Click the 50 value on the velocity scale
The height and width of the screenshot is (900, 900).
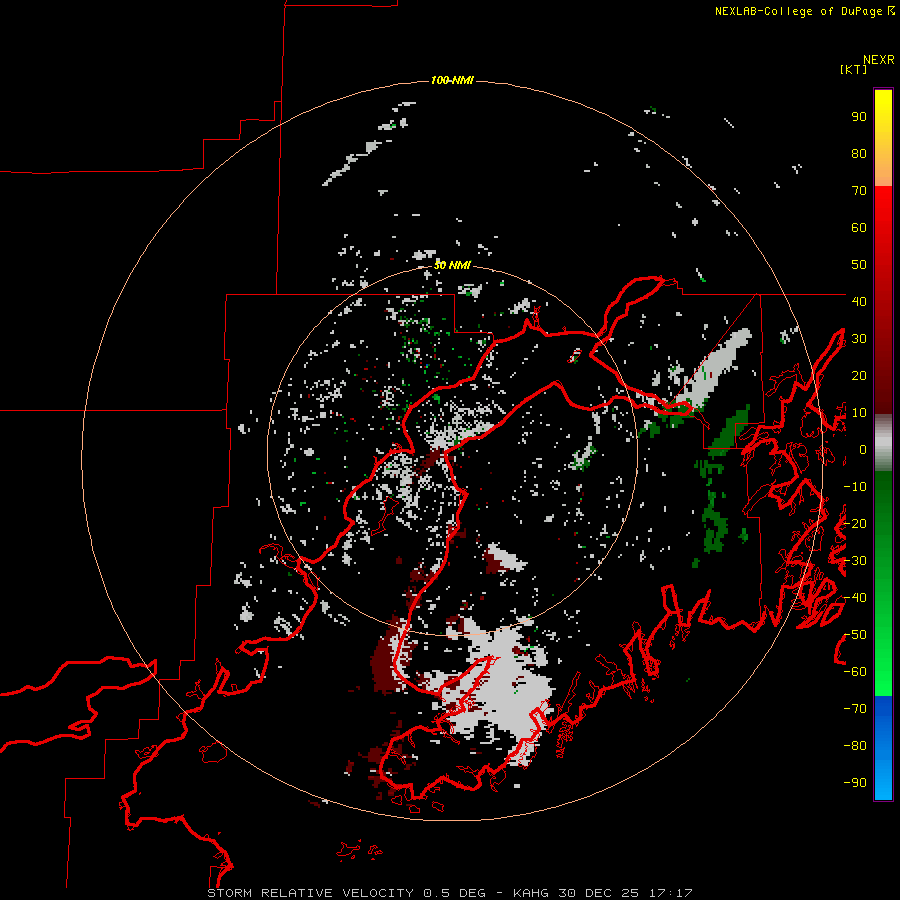859,265
